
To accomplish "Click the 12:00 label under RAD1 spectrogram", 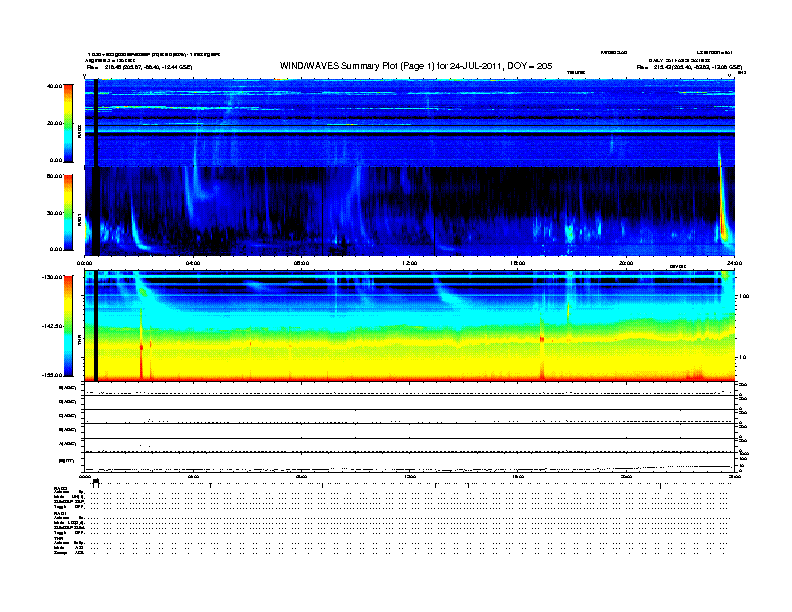I will pos(409,263).
